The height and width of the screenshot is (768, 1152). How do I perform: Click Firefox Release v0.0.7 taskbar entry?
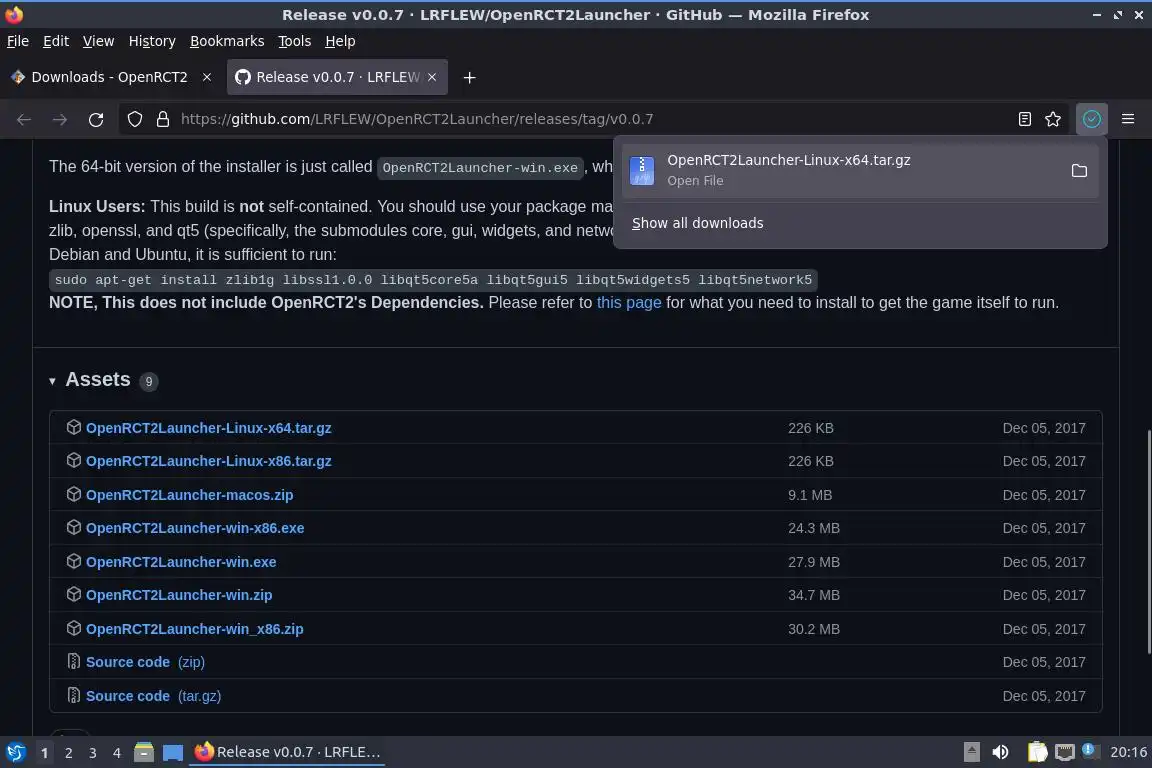(287, 752)
